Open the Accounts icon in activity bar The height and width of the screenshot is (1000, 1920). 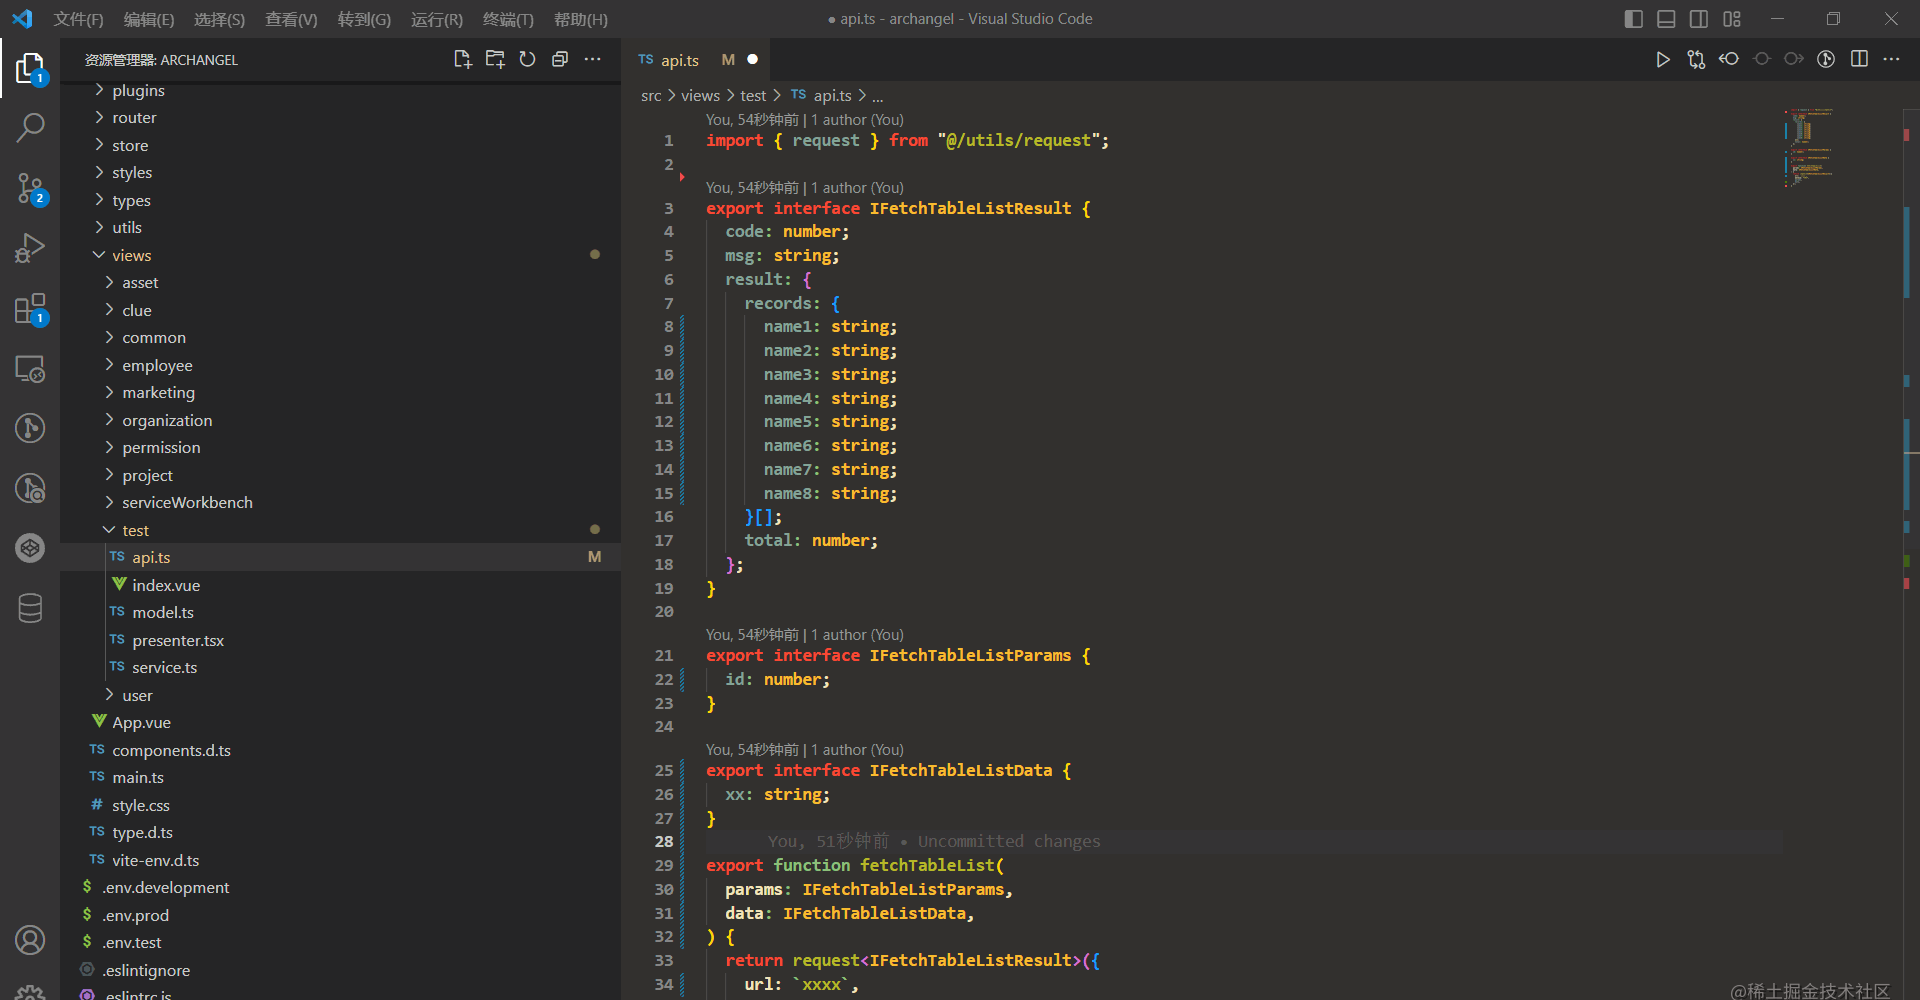pos(30,940)
